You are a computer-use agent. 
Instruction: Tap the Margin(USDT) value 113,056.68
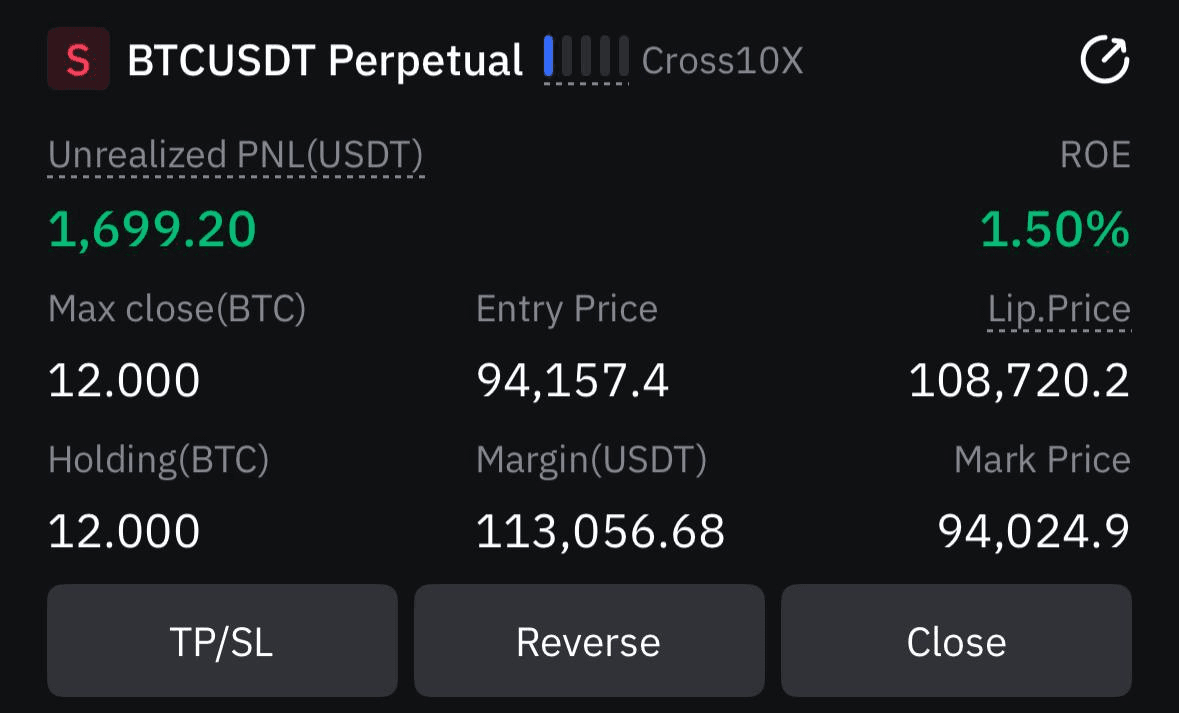[600, 531]
